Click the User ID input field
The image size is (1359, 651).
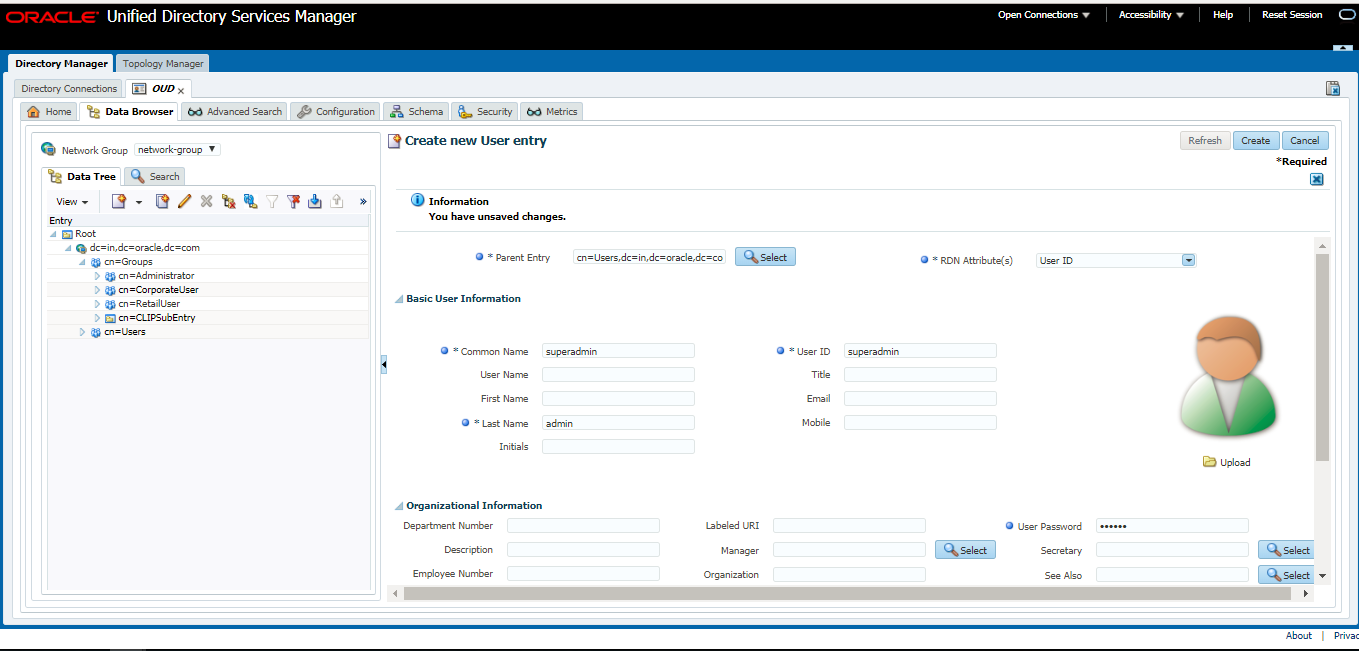[x=920, y=351]
